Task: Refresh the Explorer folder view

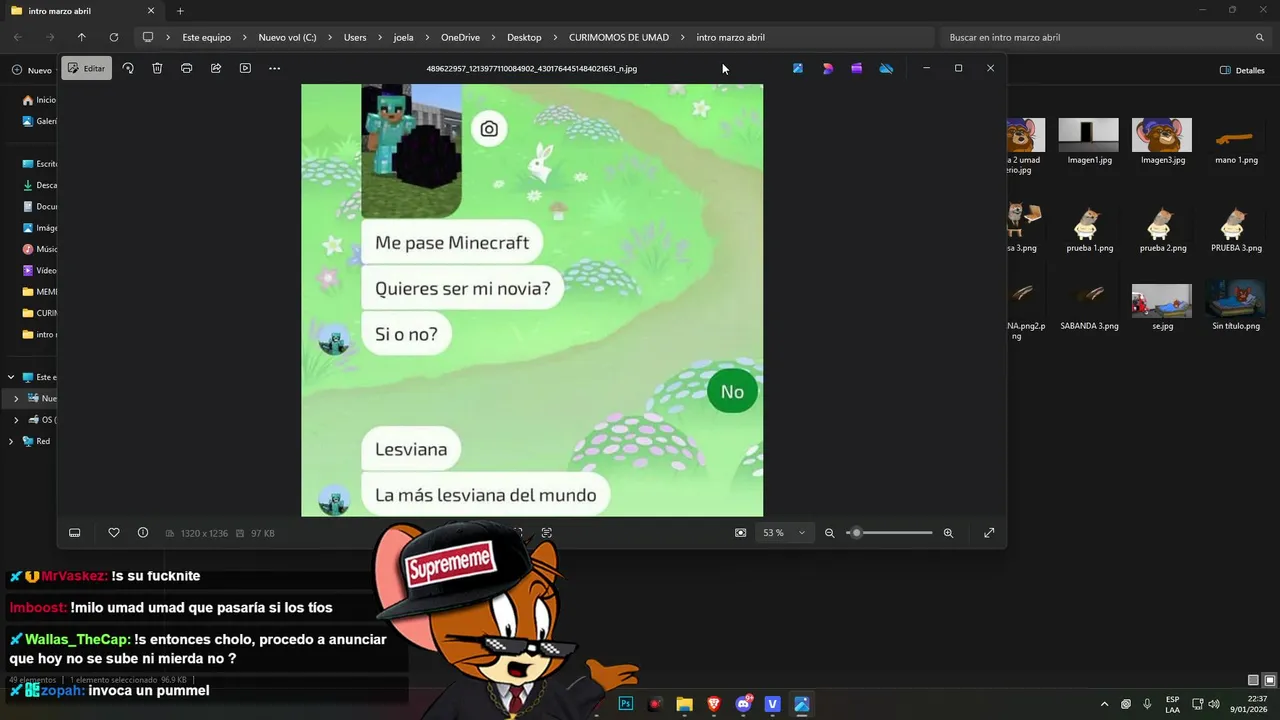Action: point(114,37)
